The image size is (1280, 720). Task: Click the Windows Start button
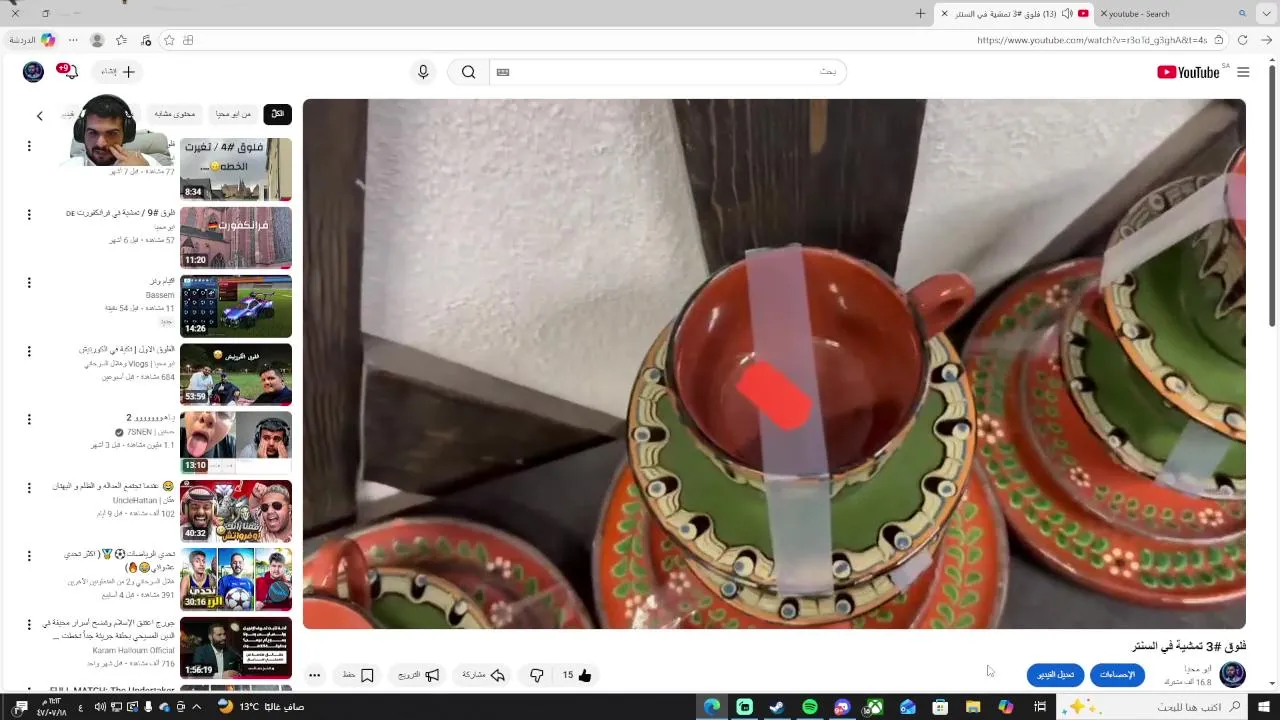coord(1264,707)
